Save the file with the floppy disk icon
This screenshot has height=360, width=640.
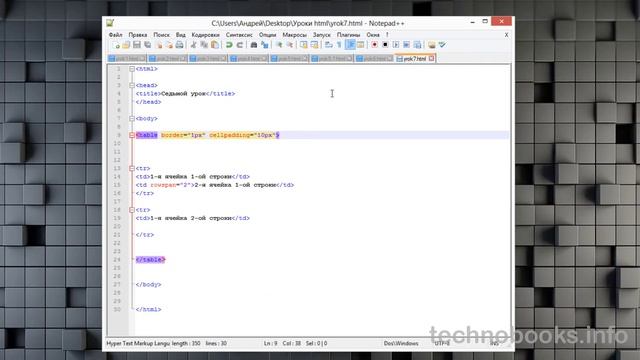[x=137, y=45]
